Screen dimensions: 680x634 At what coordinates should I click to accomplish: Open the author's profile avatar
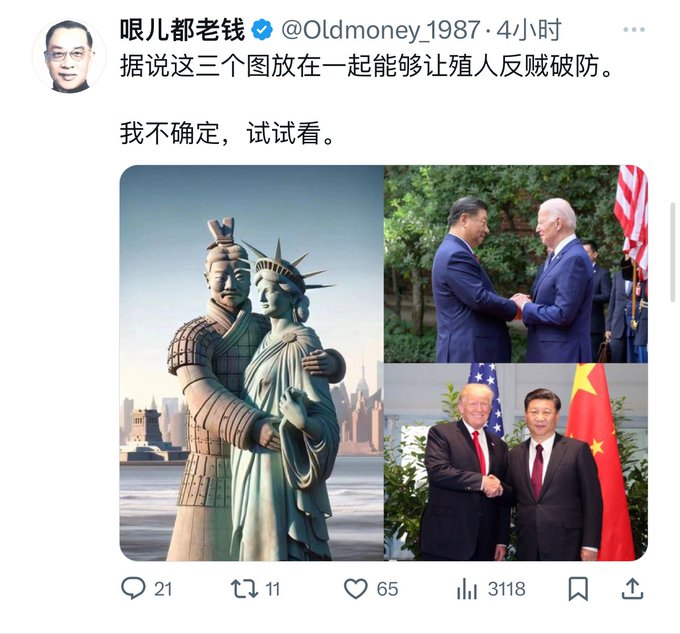tap(69, 56)
